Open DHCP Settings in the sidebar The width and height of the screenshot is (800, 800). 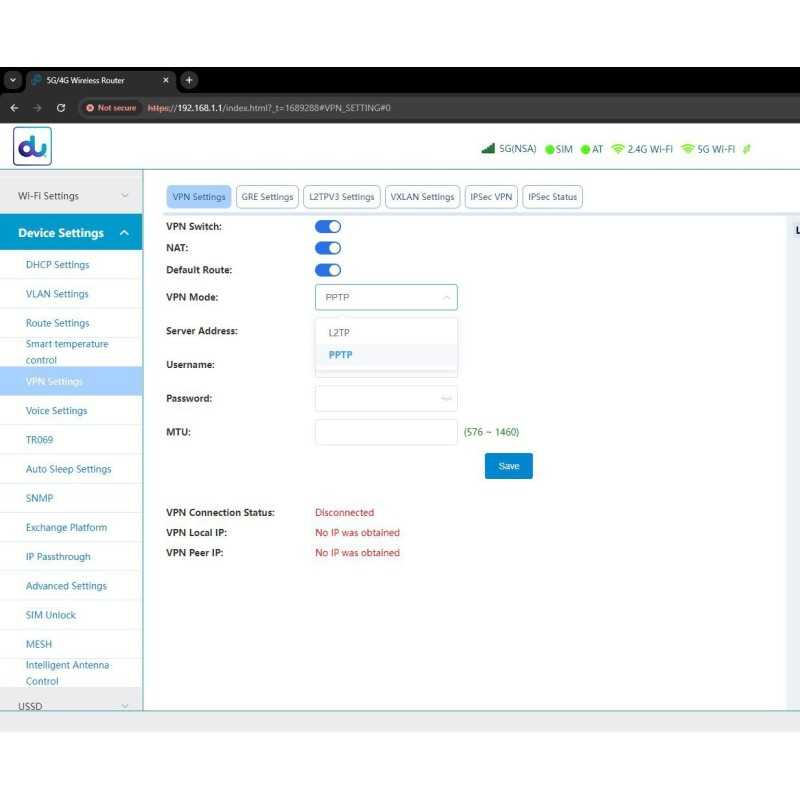coord(57,265)
